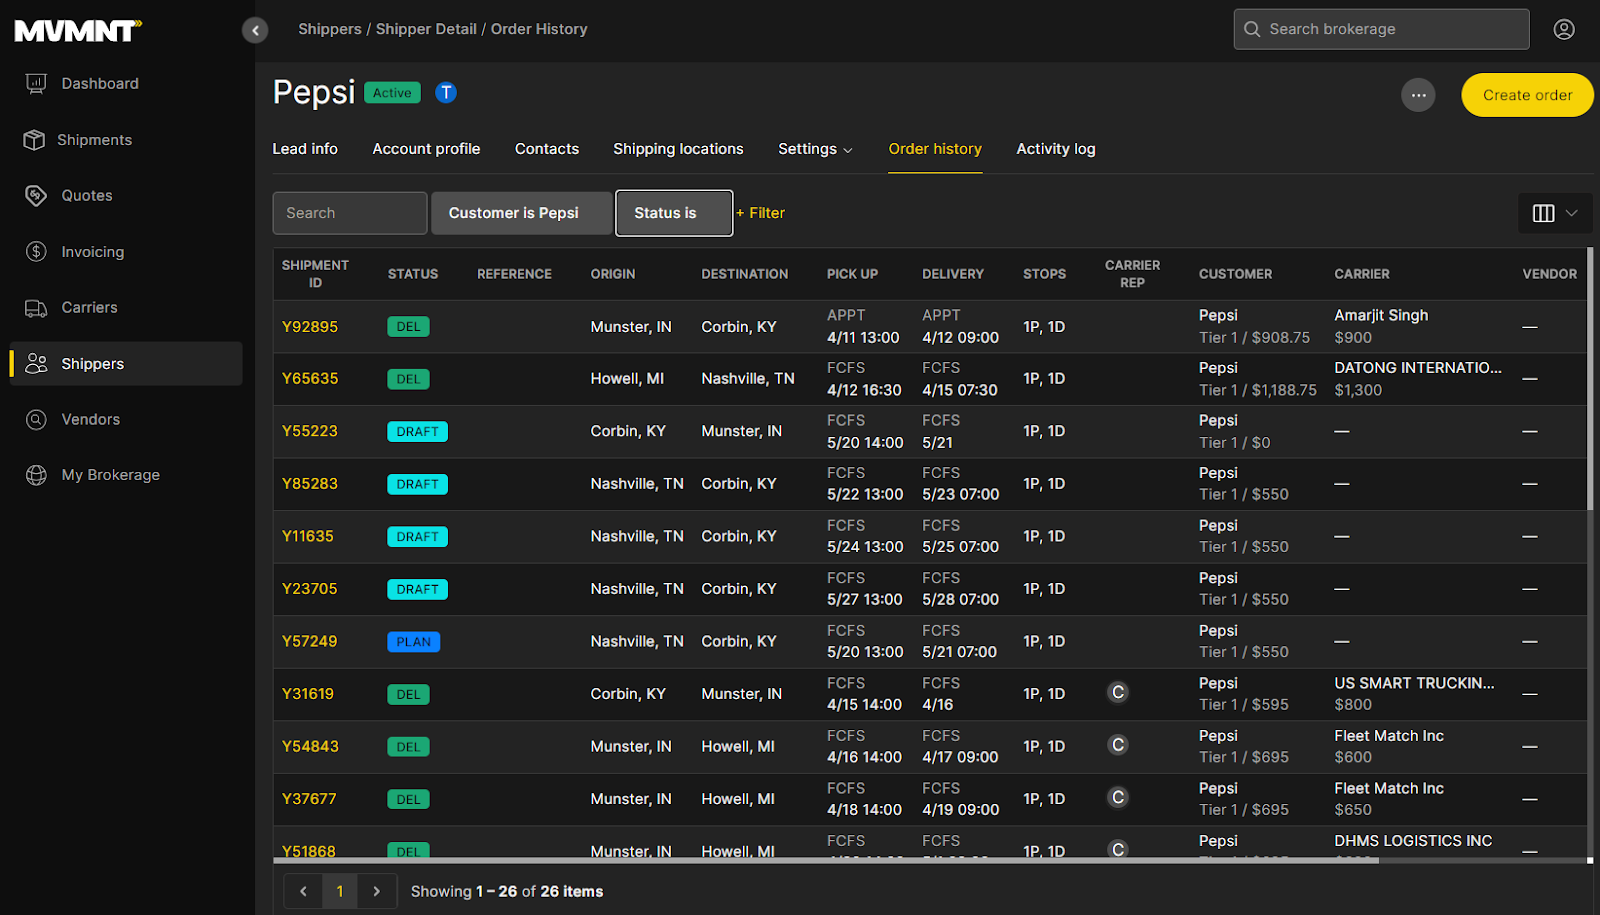
Task: Expand the Settings dropdown tab
Action: pos(815,149)
